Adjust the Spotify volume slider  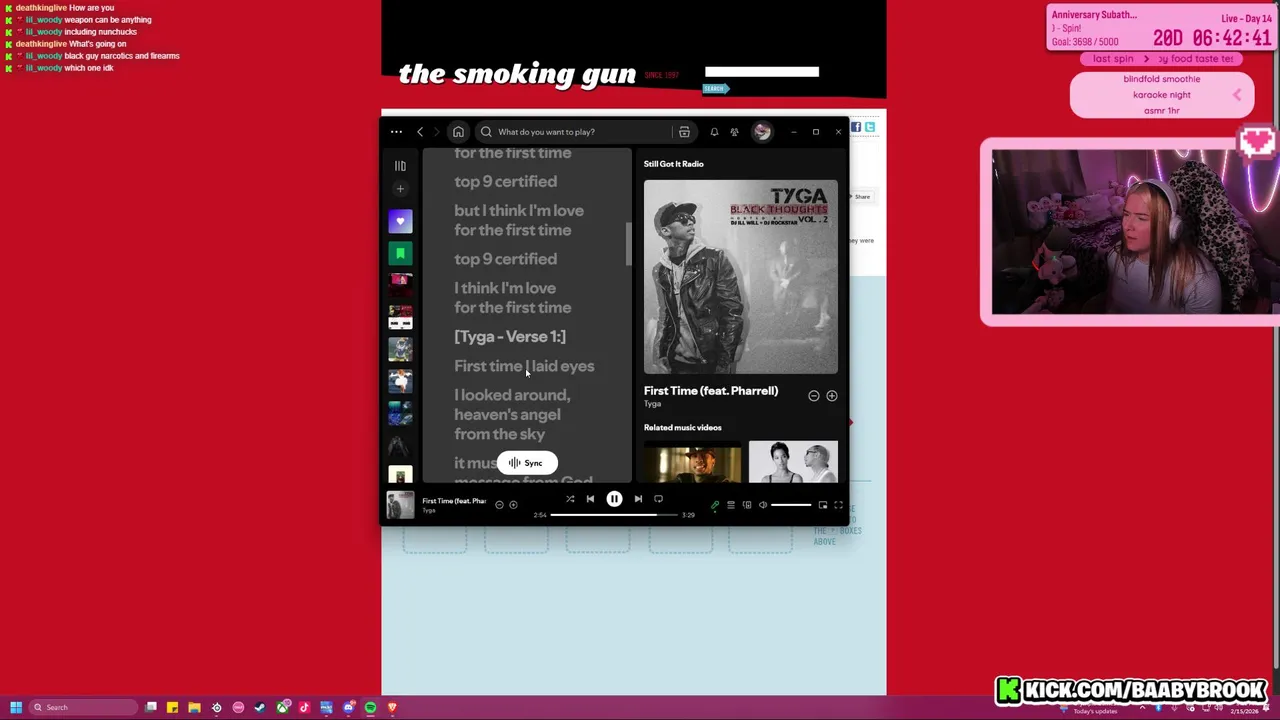(x=791, y=505)
